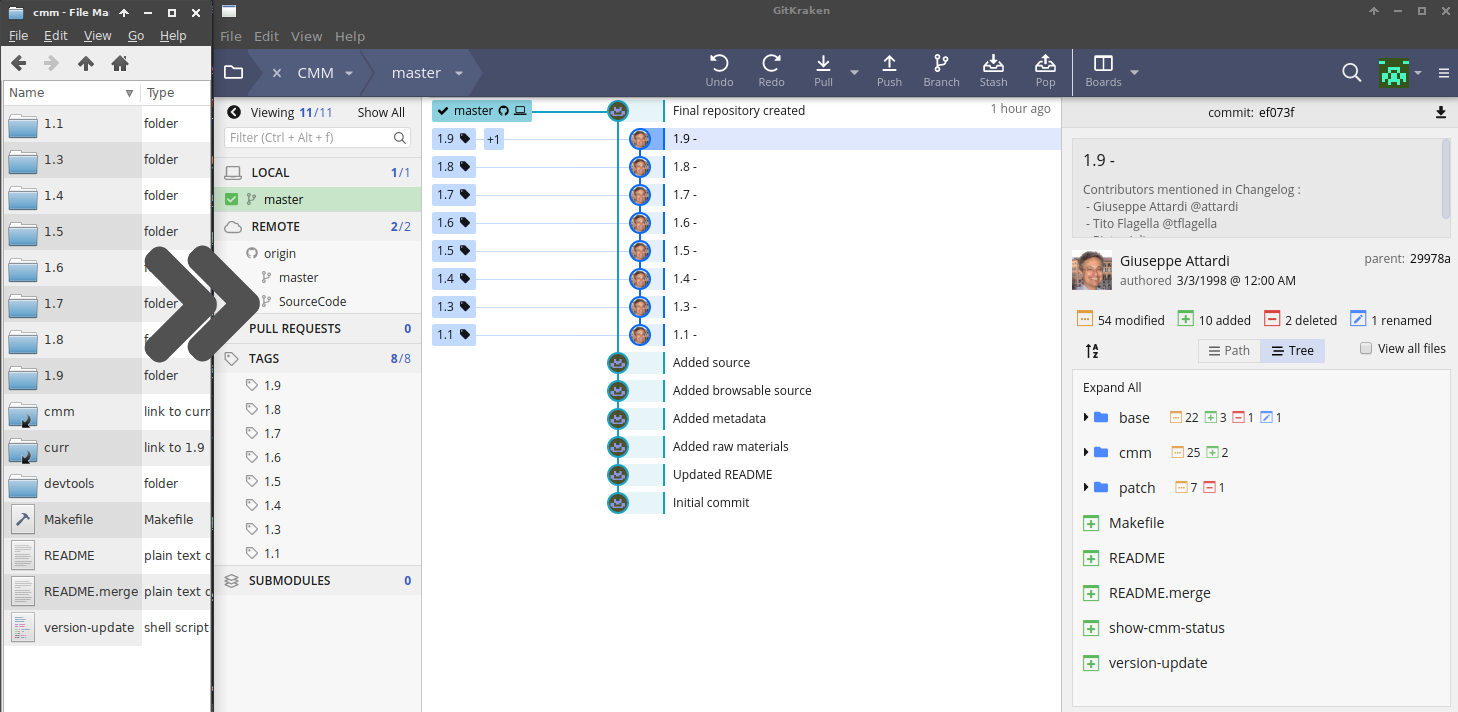
Task: Select the origin remote
Action: [x=279, y=253]
